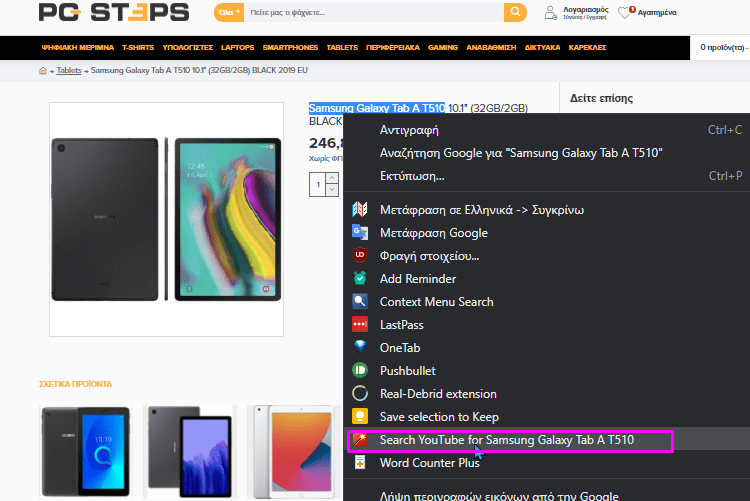The image size is (750, 501).
Task: Open Λογαριασμός account link
Action: [x=585, y=12]
